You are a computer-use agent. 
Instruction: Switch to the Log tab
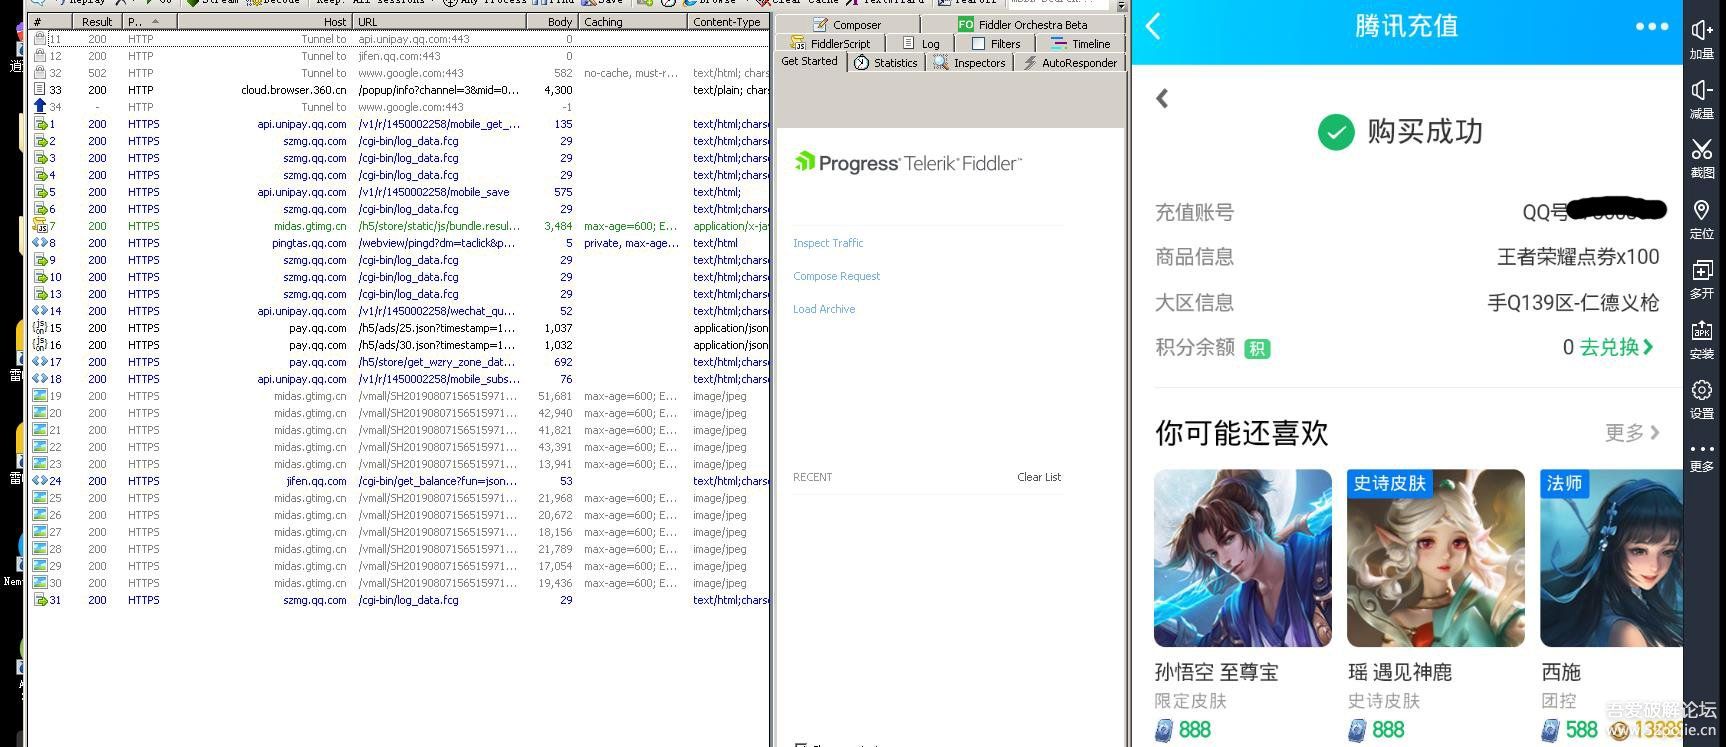point(921,44)
